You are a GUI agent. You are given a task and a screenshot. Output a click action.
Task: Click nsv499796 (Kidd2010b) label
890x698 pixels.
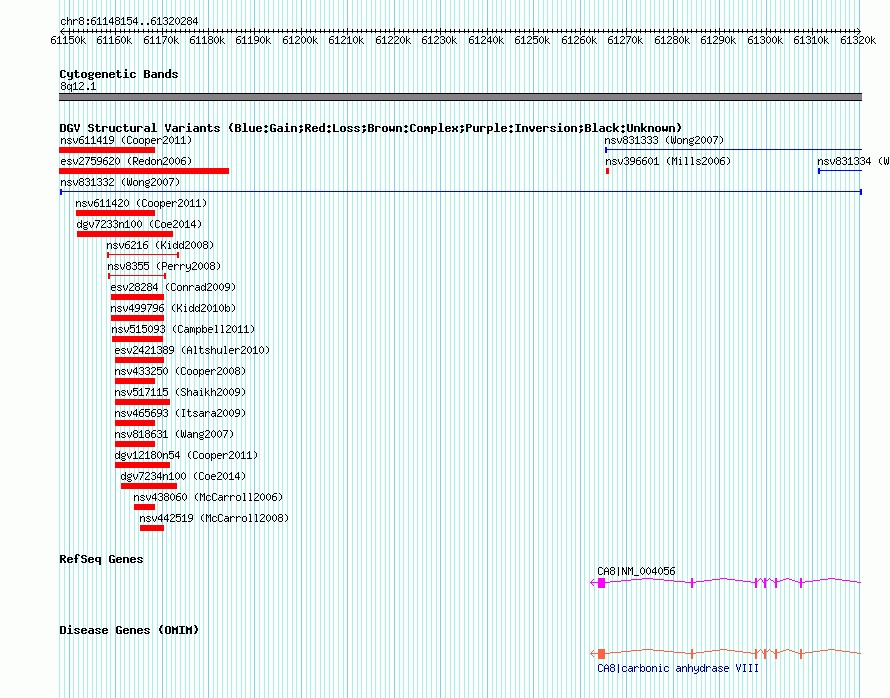click(173, 308)
